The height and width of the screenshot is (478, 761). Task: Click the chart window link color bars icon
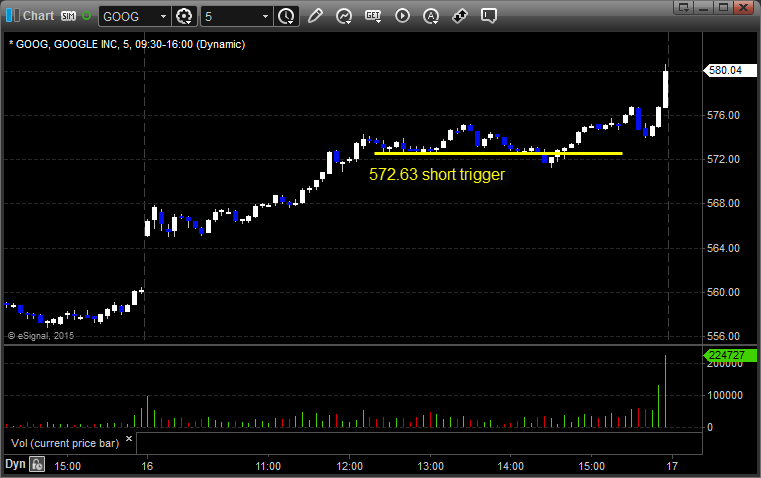13,16
